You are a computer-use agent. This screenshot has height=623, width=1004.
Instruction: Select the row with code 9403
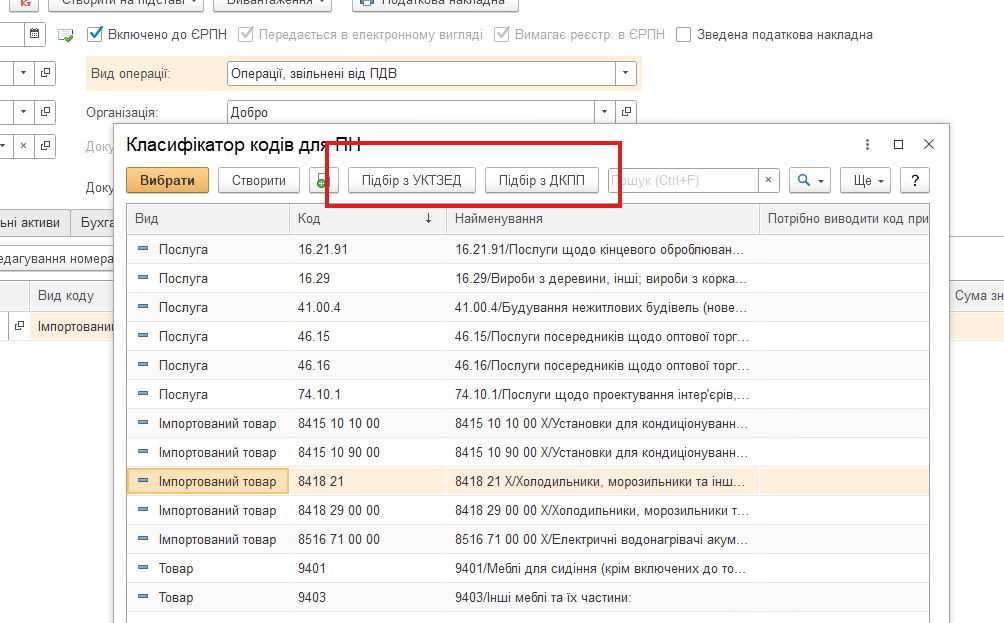tap(528, 597)
